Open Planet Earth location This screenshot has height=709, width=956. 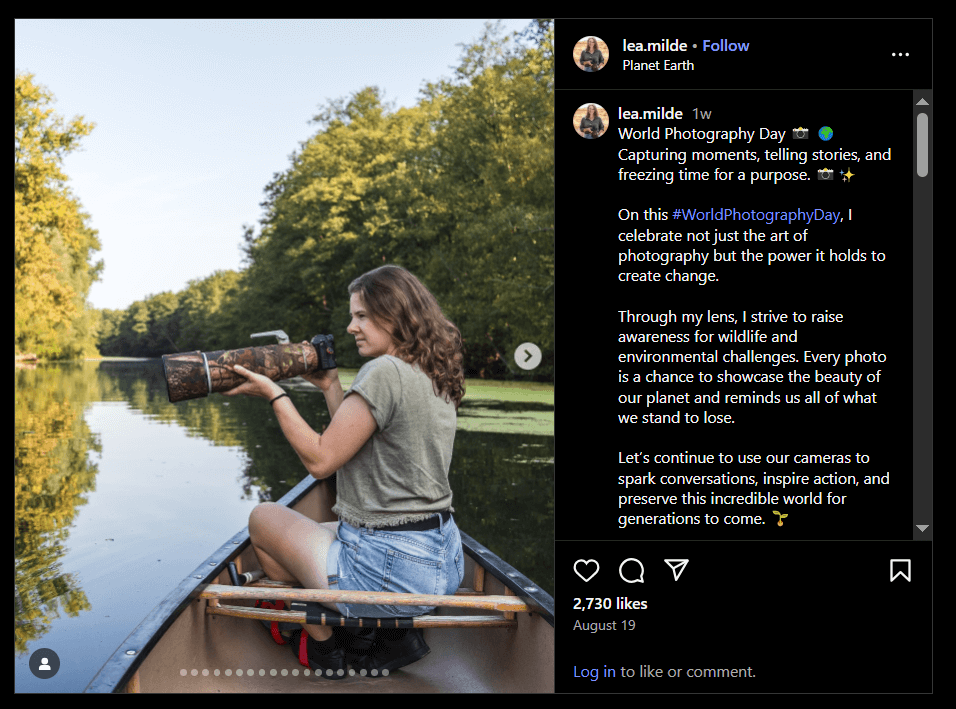[658, 65]
